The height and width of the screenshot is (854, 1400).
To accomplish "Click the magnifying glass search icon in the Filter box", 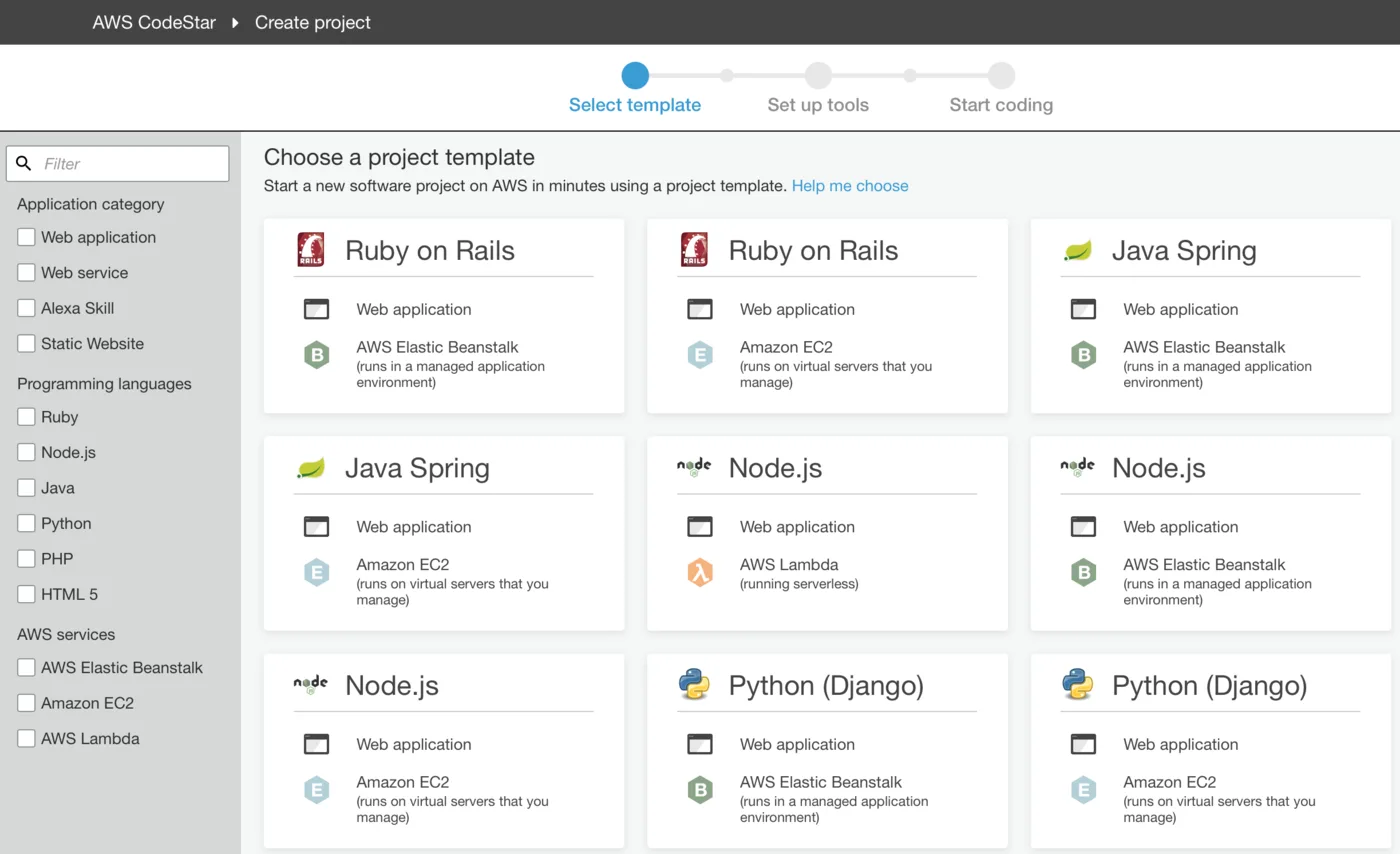I will [24, 163].
